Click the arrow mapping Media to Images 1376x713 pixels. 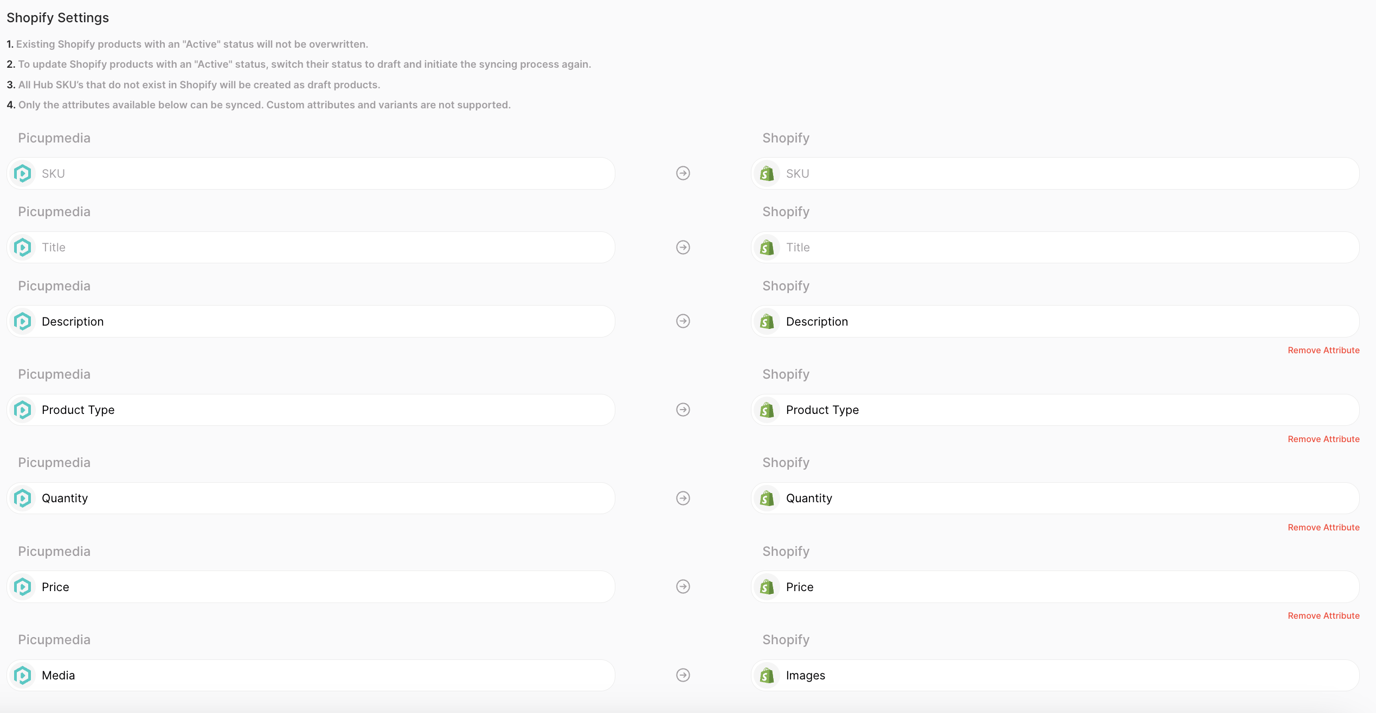[683, 675]
